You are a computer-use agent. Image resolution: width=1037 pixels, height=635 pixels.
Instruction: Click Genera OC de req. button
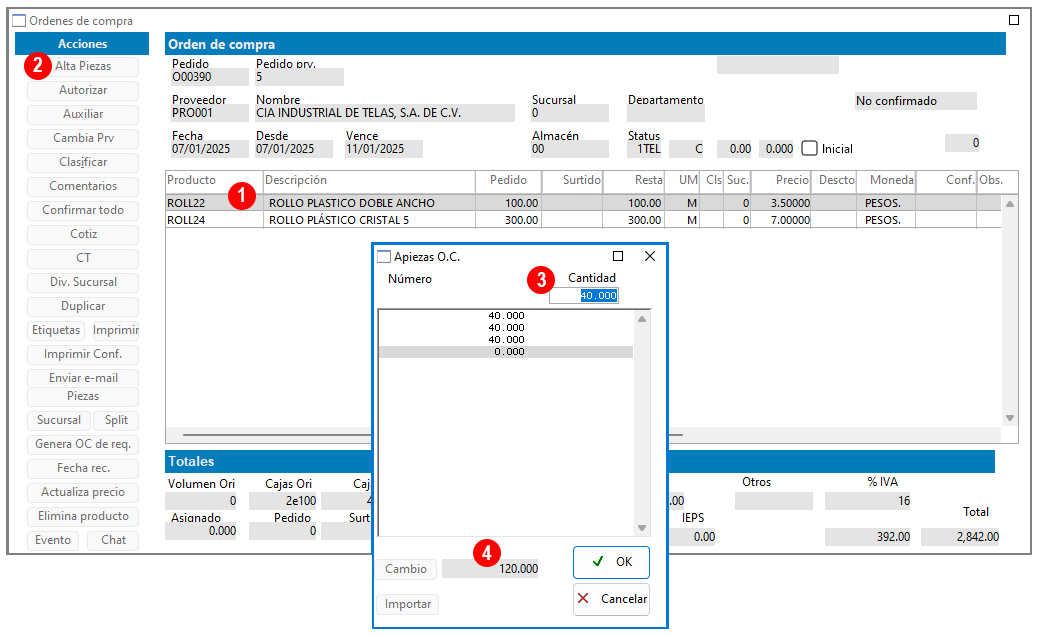pyautogui.click(x=83, y=444)
